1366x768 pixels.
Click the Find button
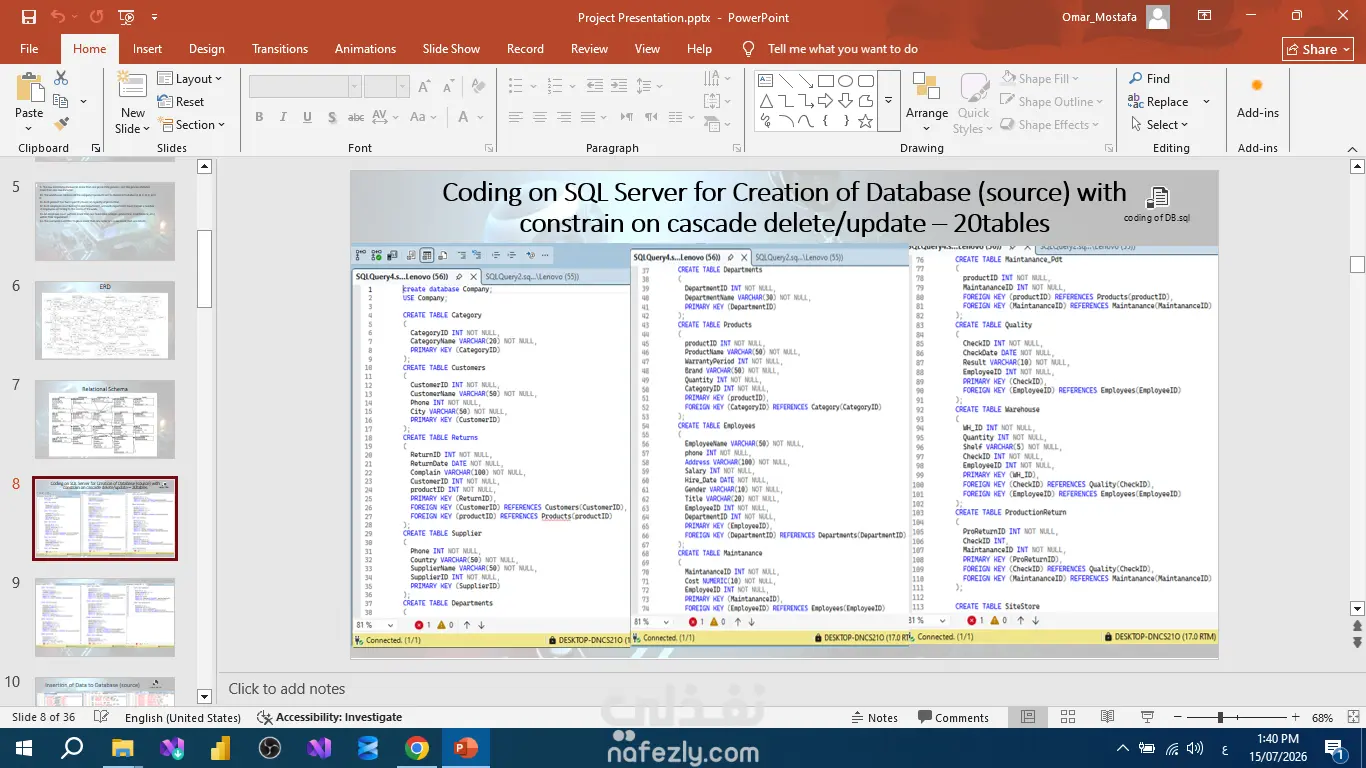1149,79
